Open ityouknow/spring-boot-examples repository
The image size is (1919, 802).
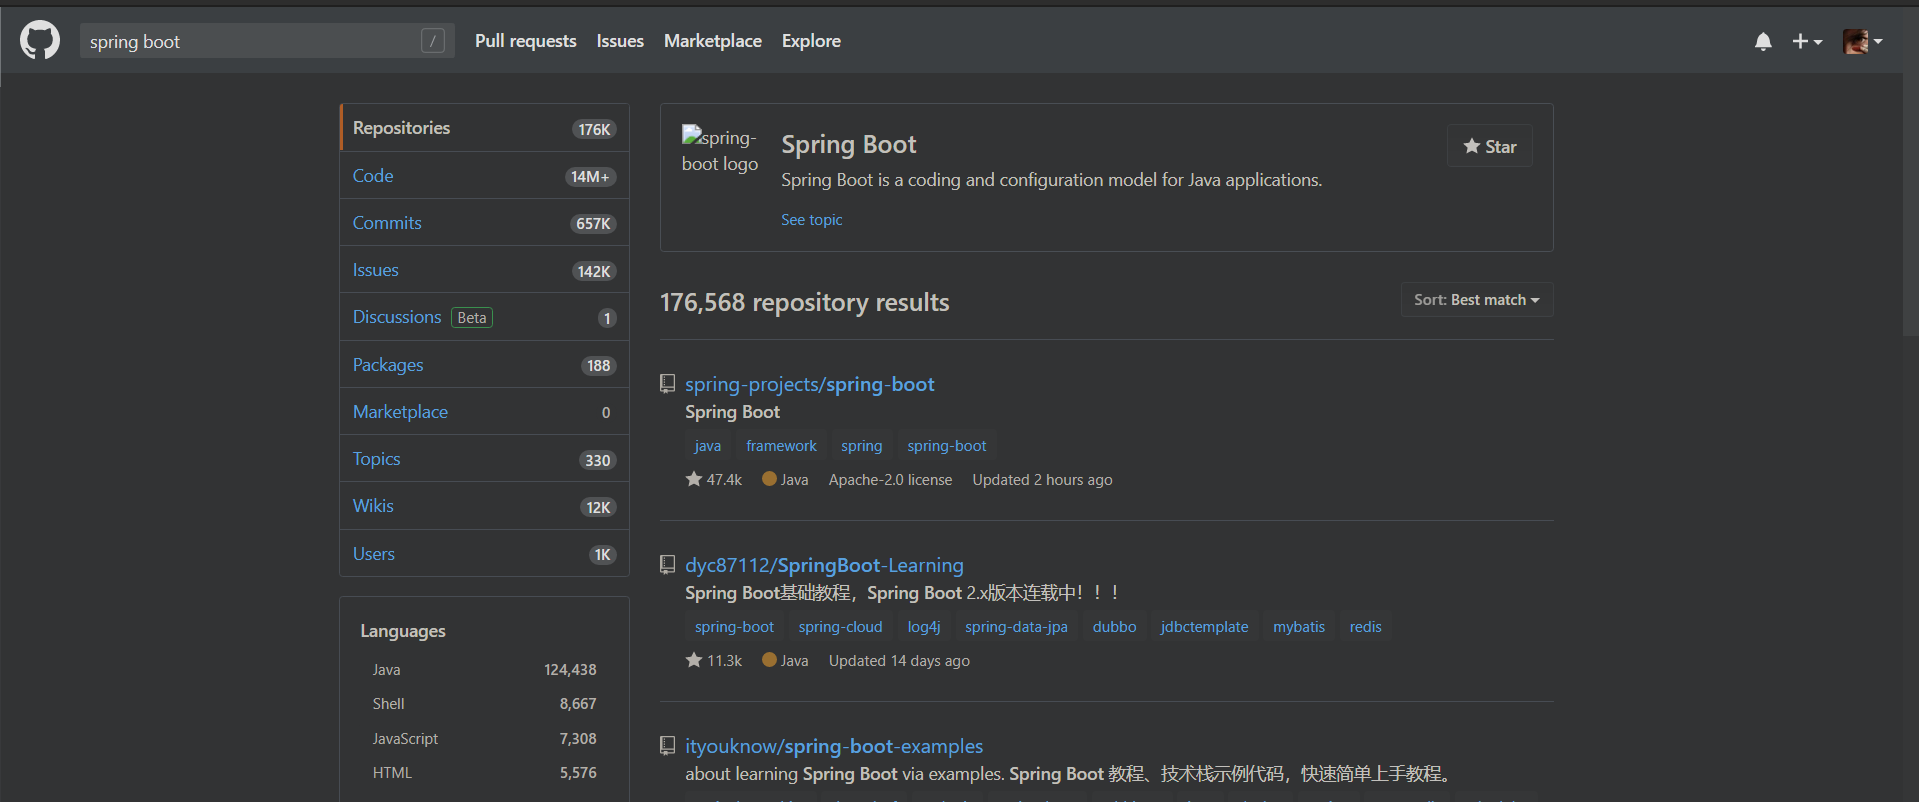[834, 746]
